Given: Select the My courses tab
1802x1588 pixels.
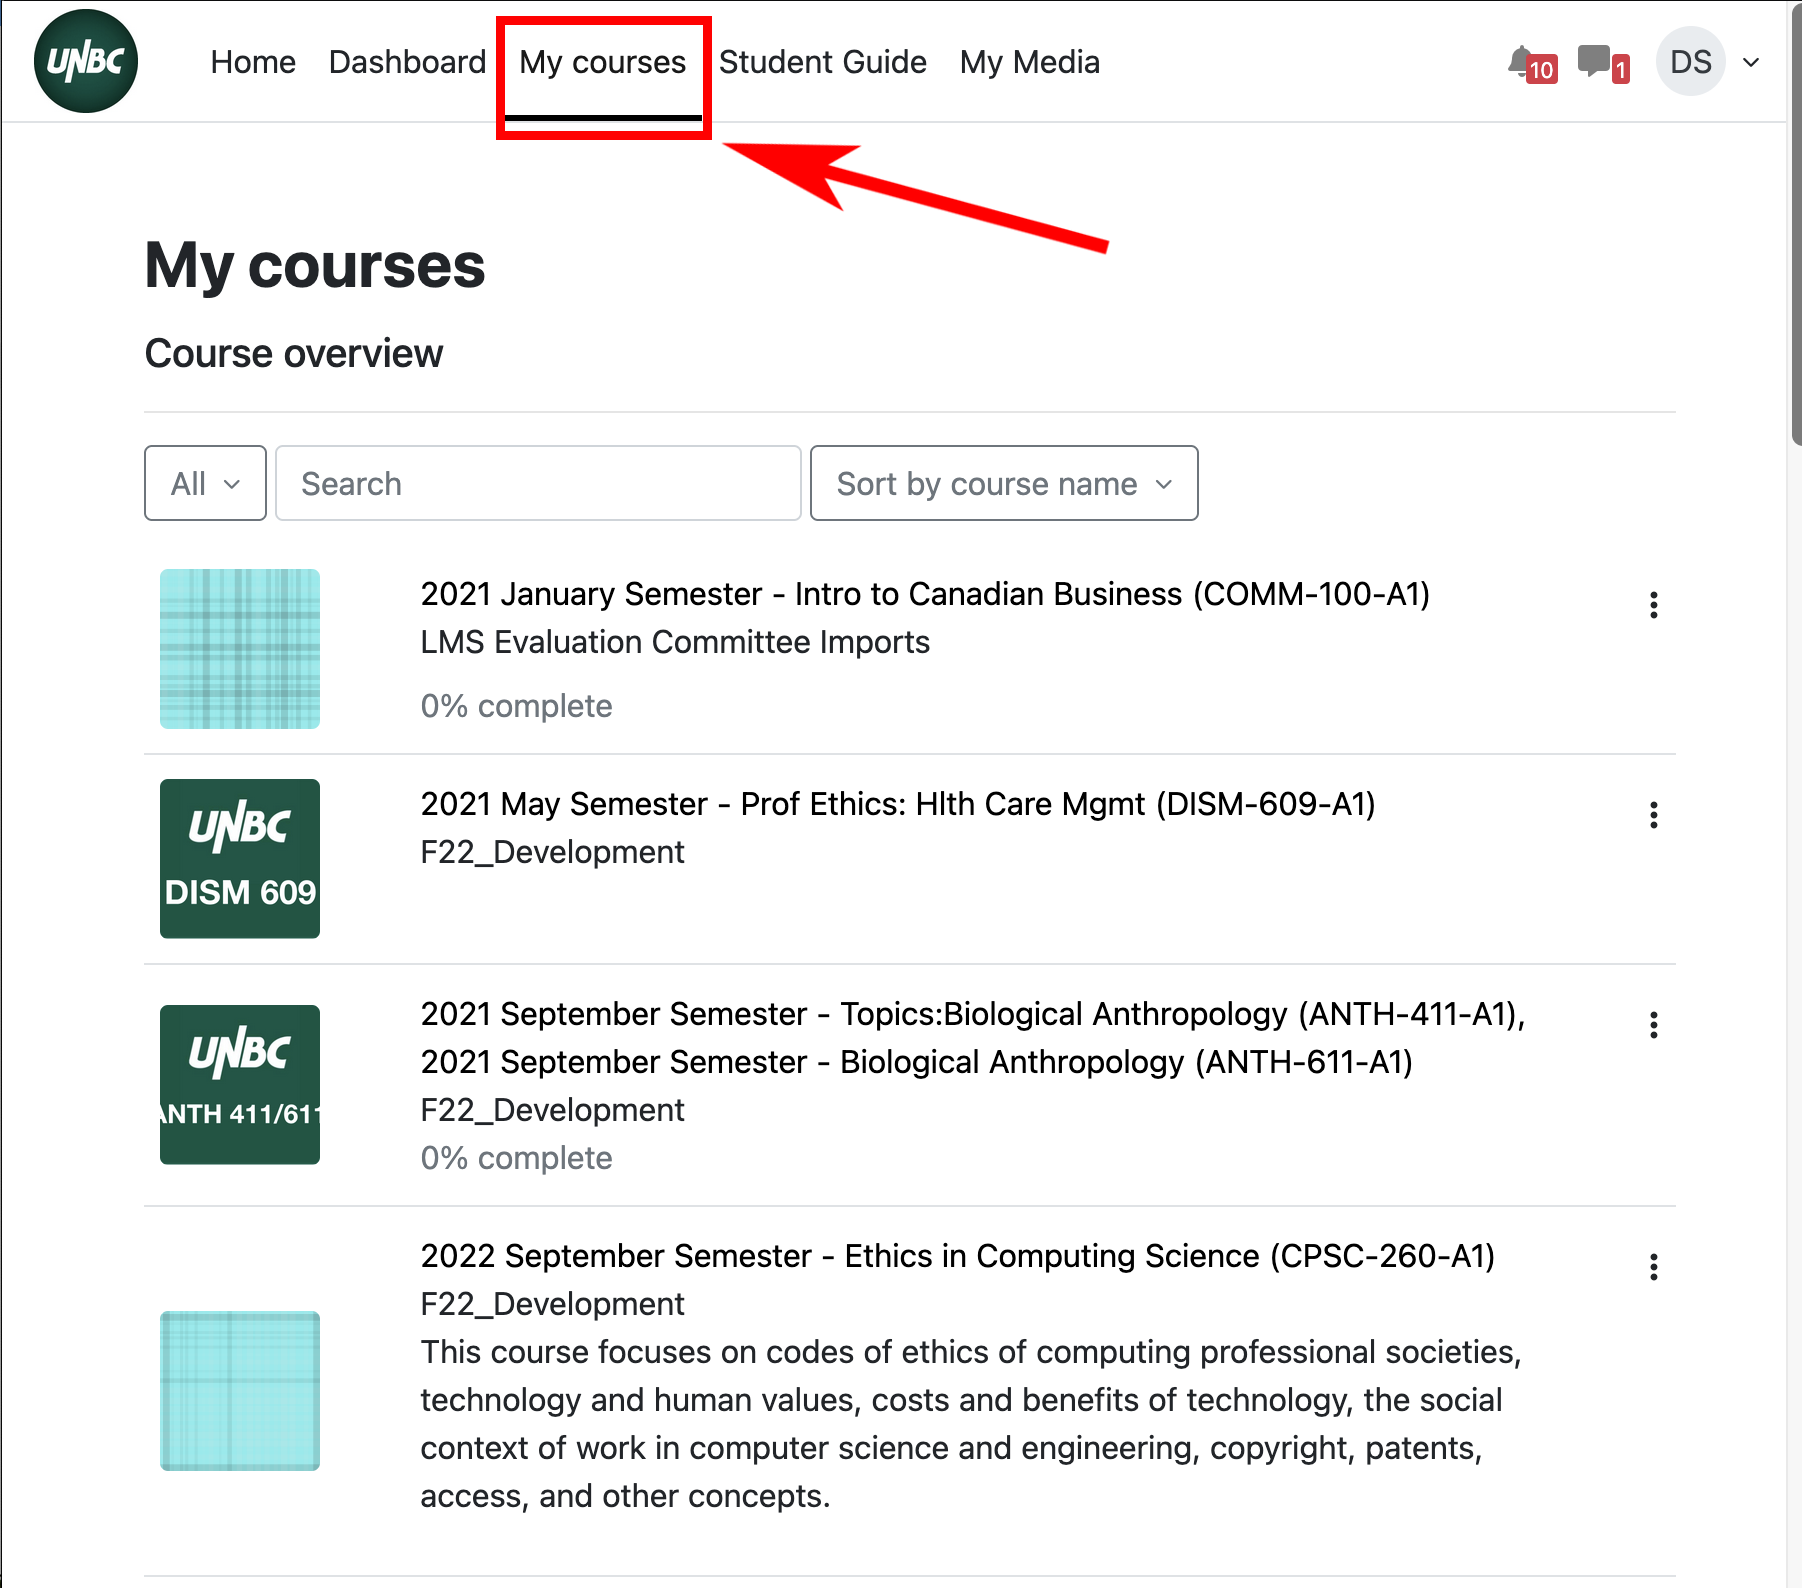Looking at the screenshot, I should [x=602, y=62].
